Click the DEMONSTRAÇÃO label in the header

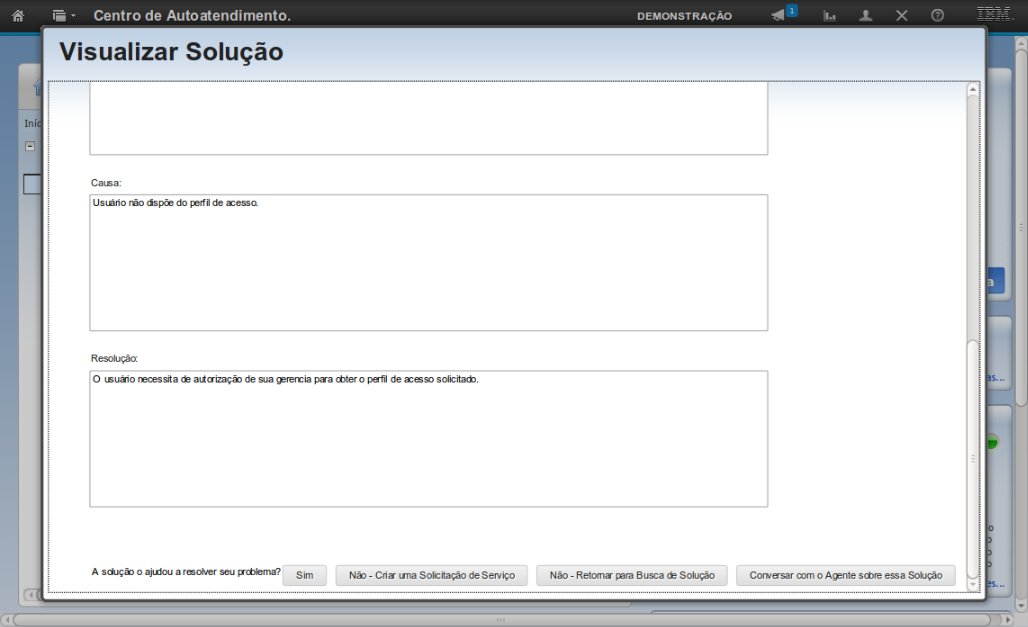(684, 16)
